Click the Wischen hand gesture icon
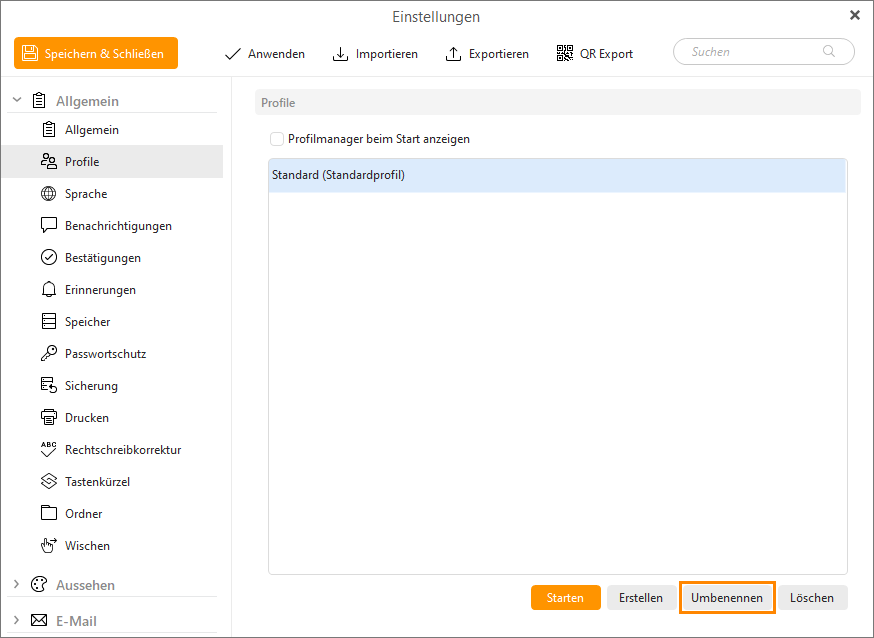The image size is (874, 638). tap(48, 546)
